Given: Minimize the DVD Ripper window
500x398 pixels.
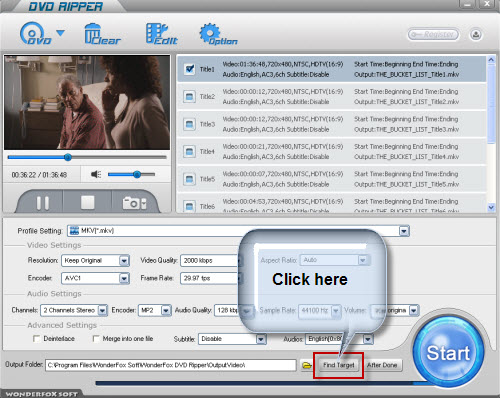Looking at the screenshot, I should [467, 4].
